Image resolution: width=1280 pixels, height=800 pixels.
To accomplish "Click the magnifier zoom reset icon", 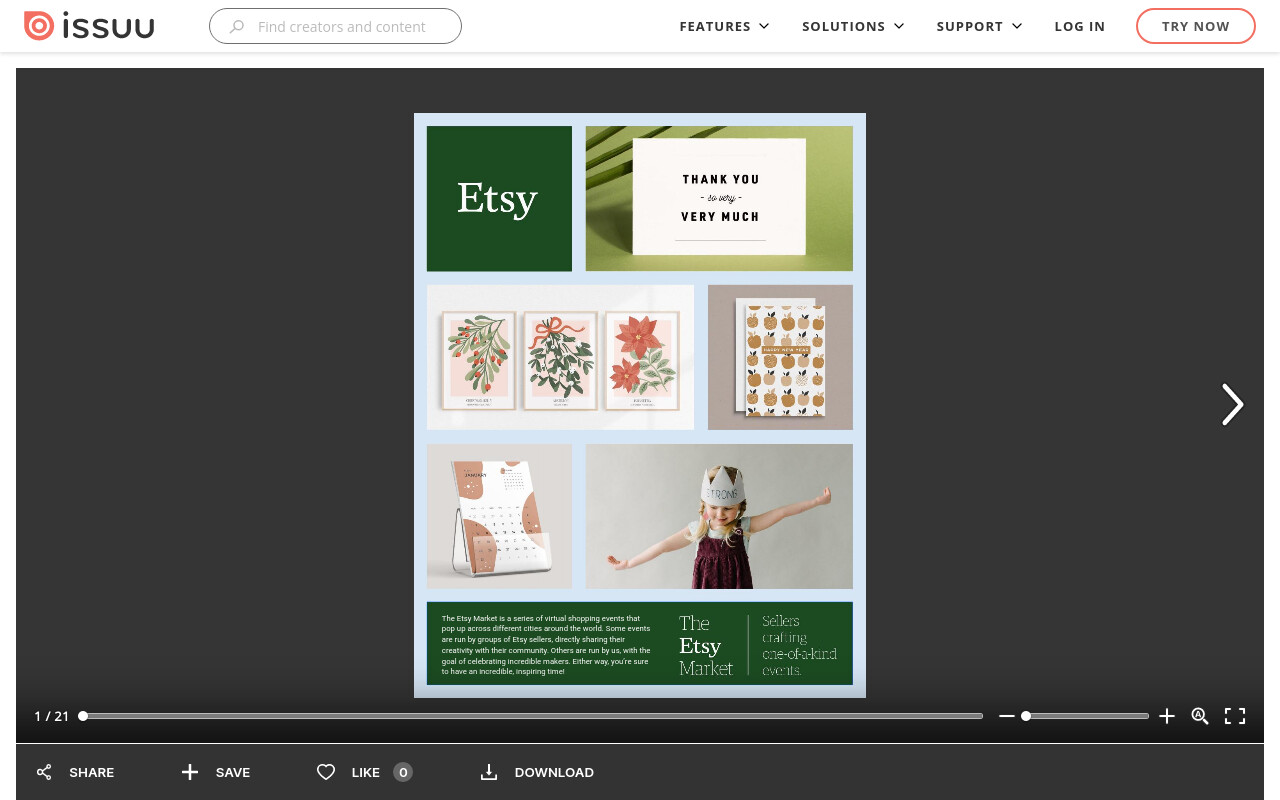I will pos(1200,716).
